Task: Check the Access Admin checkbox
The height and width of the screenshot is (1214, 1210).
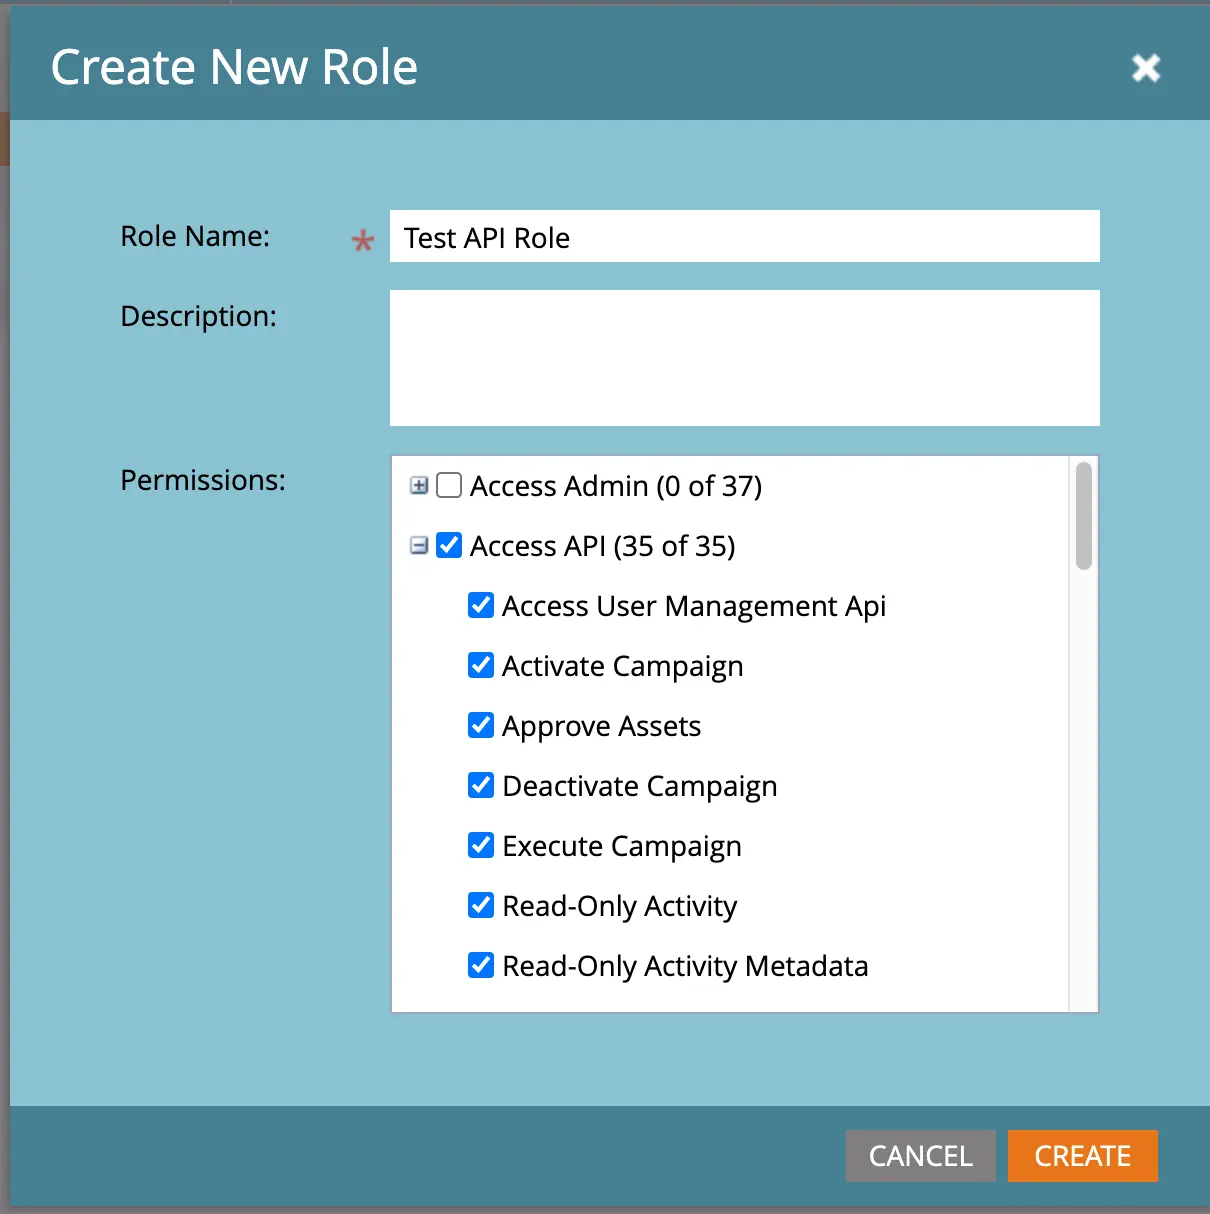Action: click(x=450, y=486)
